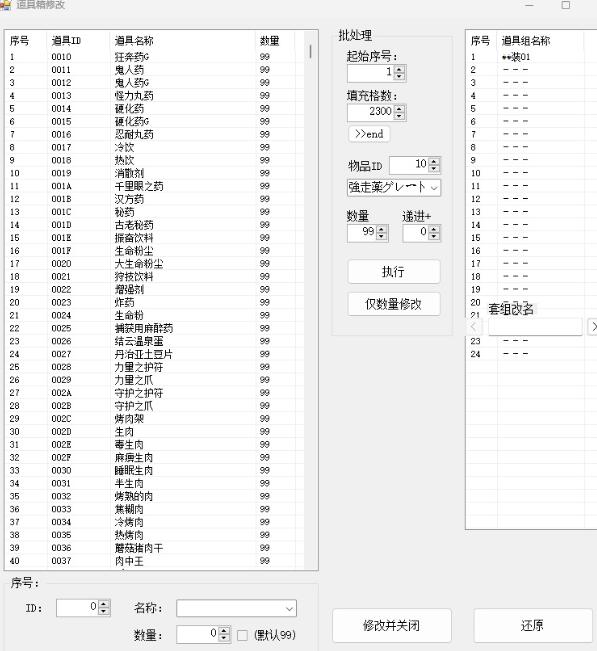Click the app icon in title bar
597x651 pixels.
(x=5, y=5)
